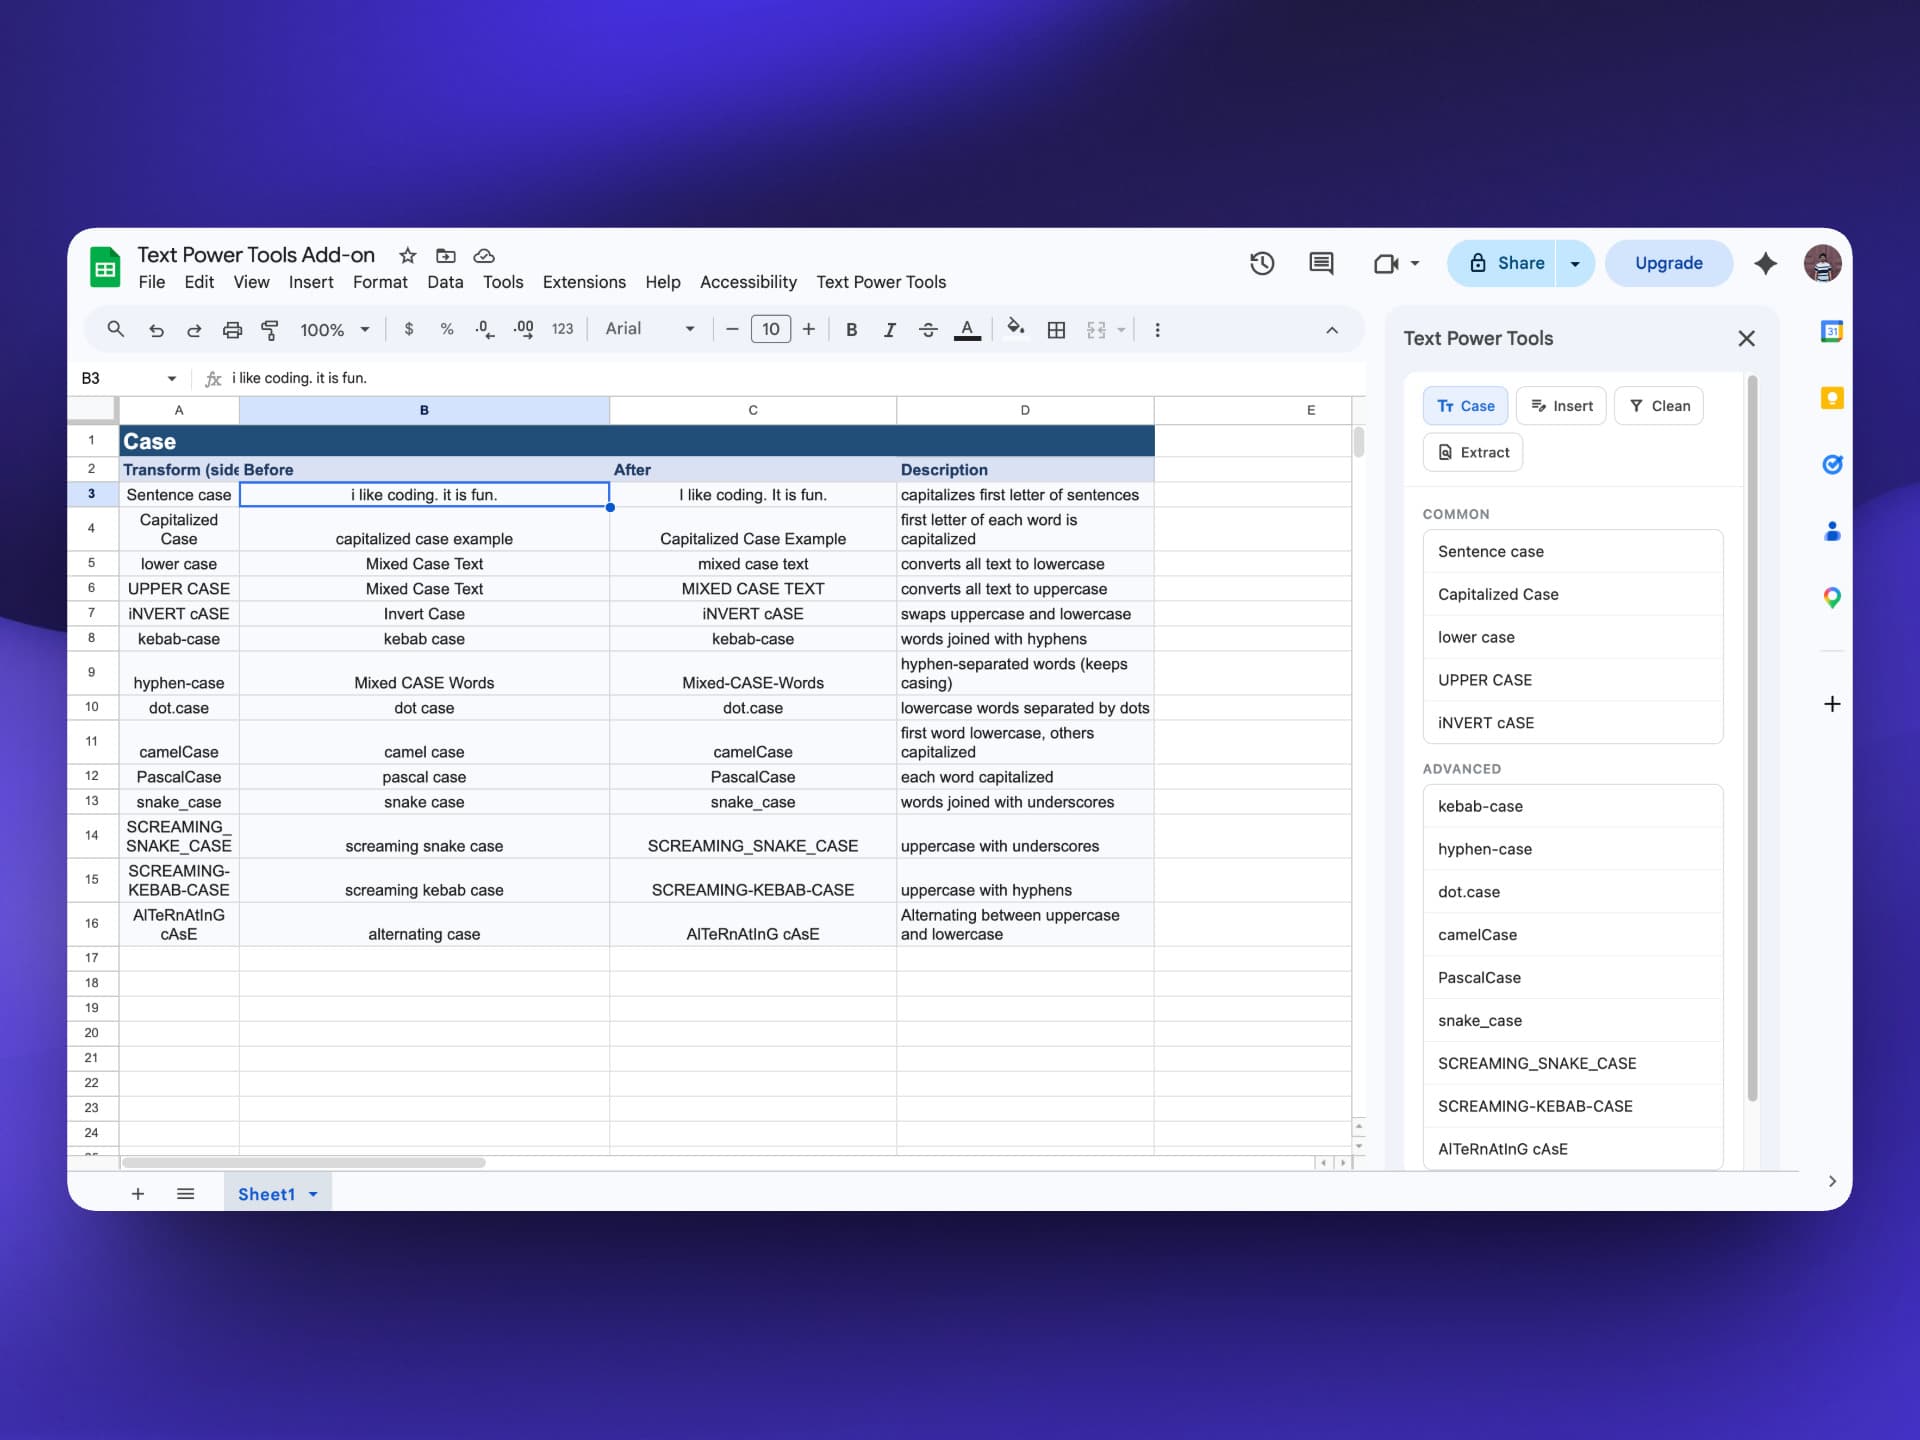Toggle strikethrough formatting
The width and height of the screenshot is (1920, 1440).
click(x=928, y=330)
